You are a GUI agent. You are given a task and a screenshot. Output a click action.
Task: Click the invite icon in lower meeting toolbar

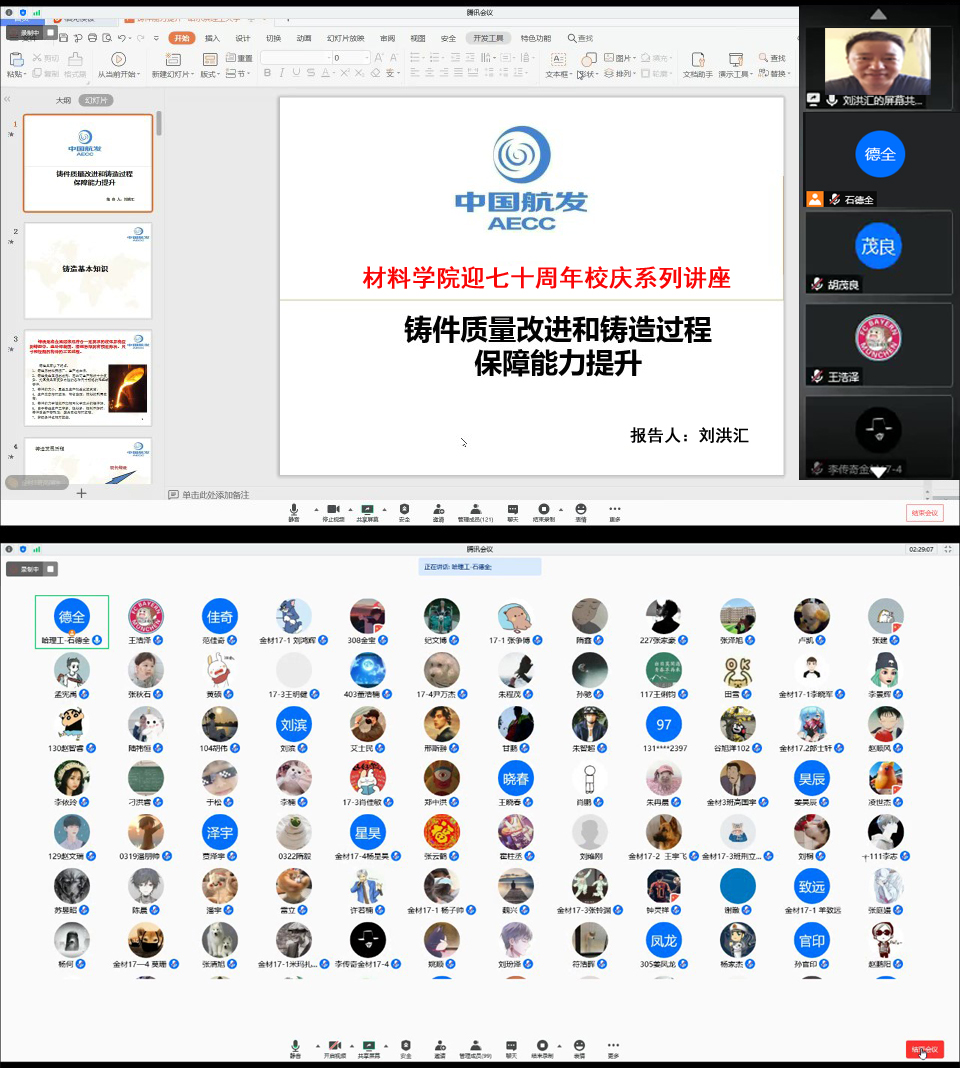(x=440, y=1046)
